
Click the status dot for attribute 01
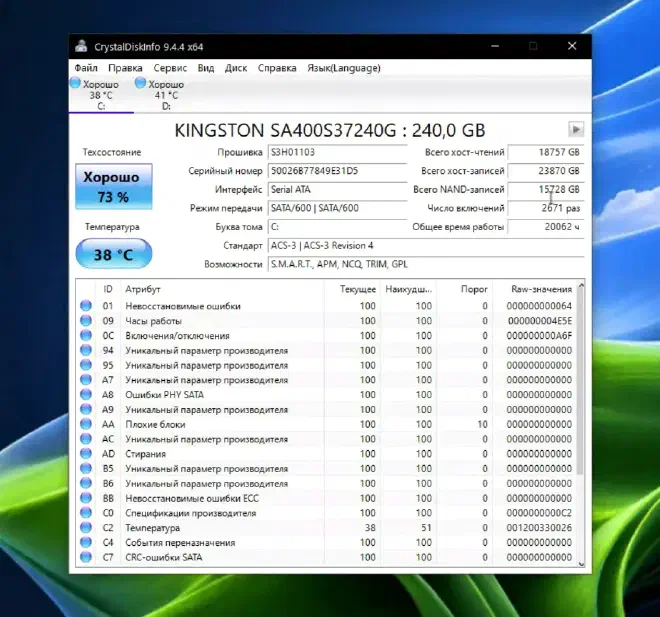(86, 306)
